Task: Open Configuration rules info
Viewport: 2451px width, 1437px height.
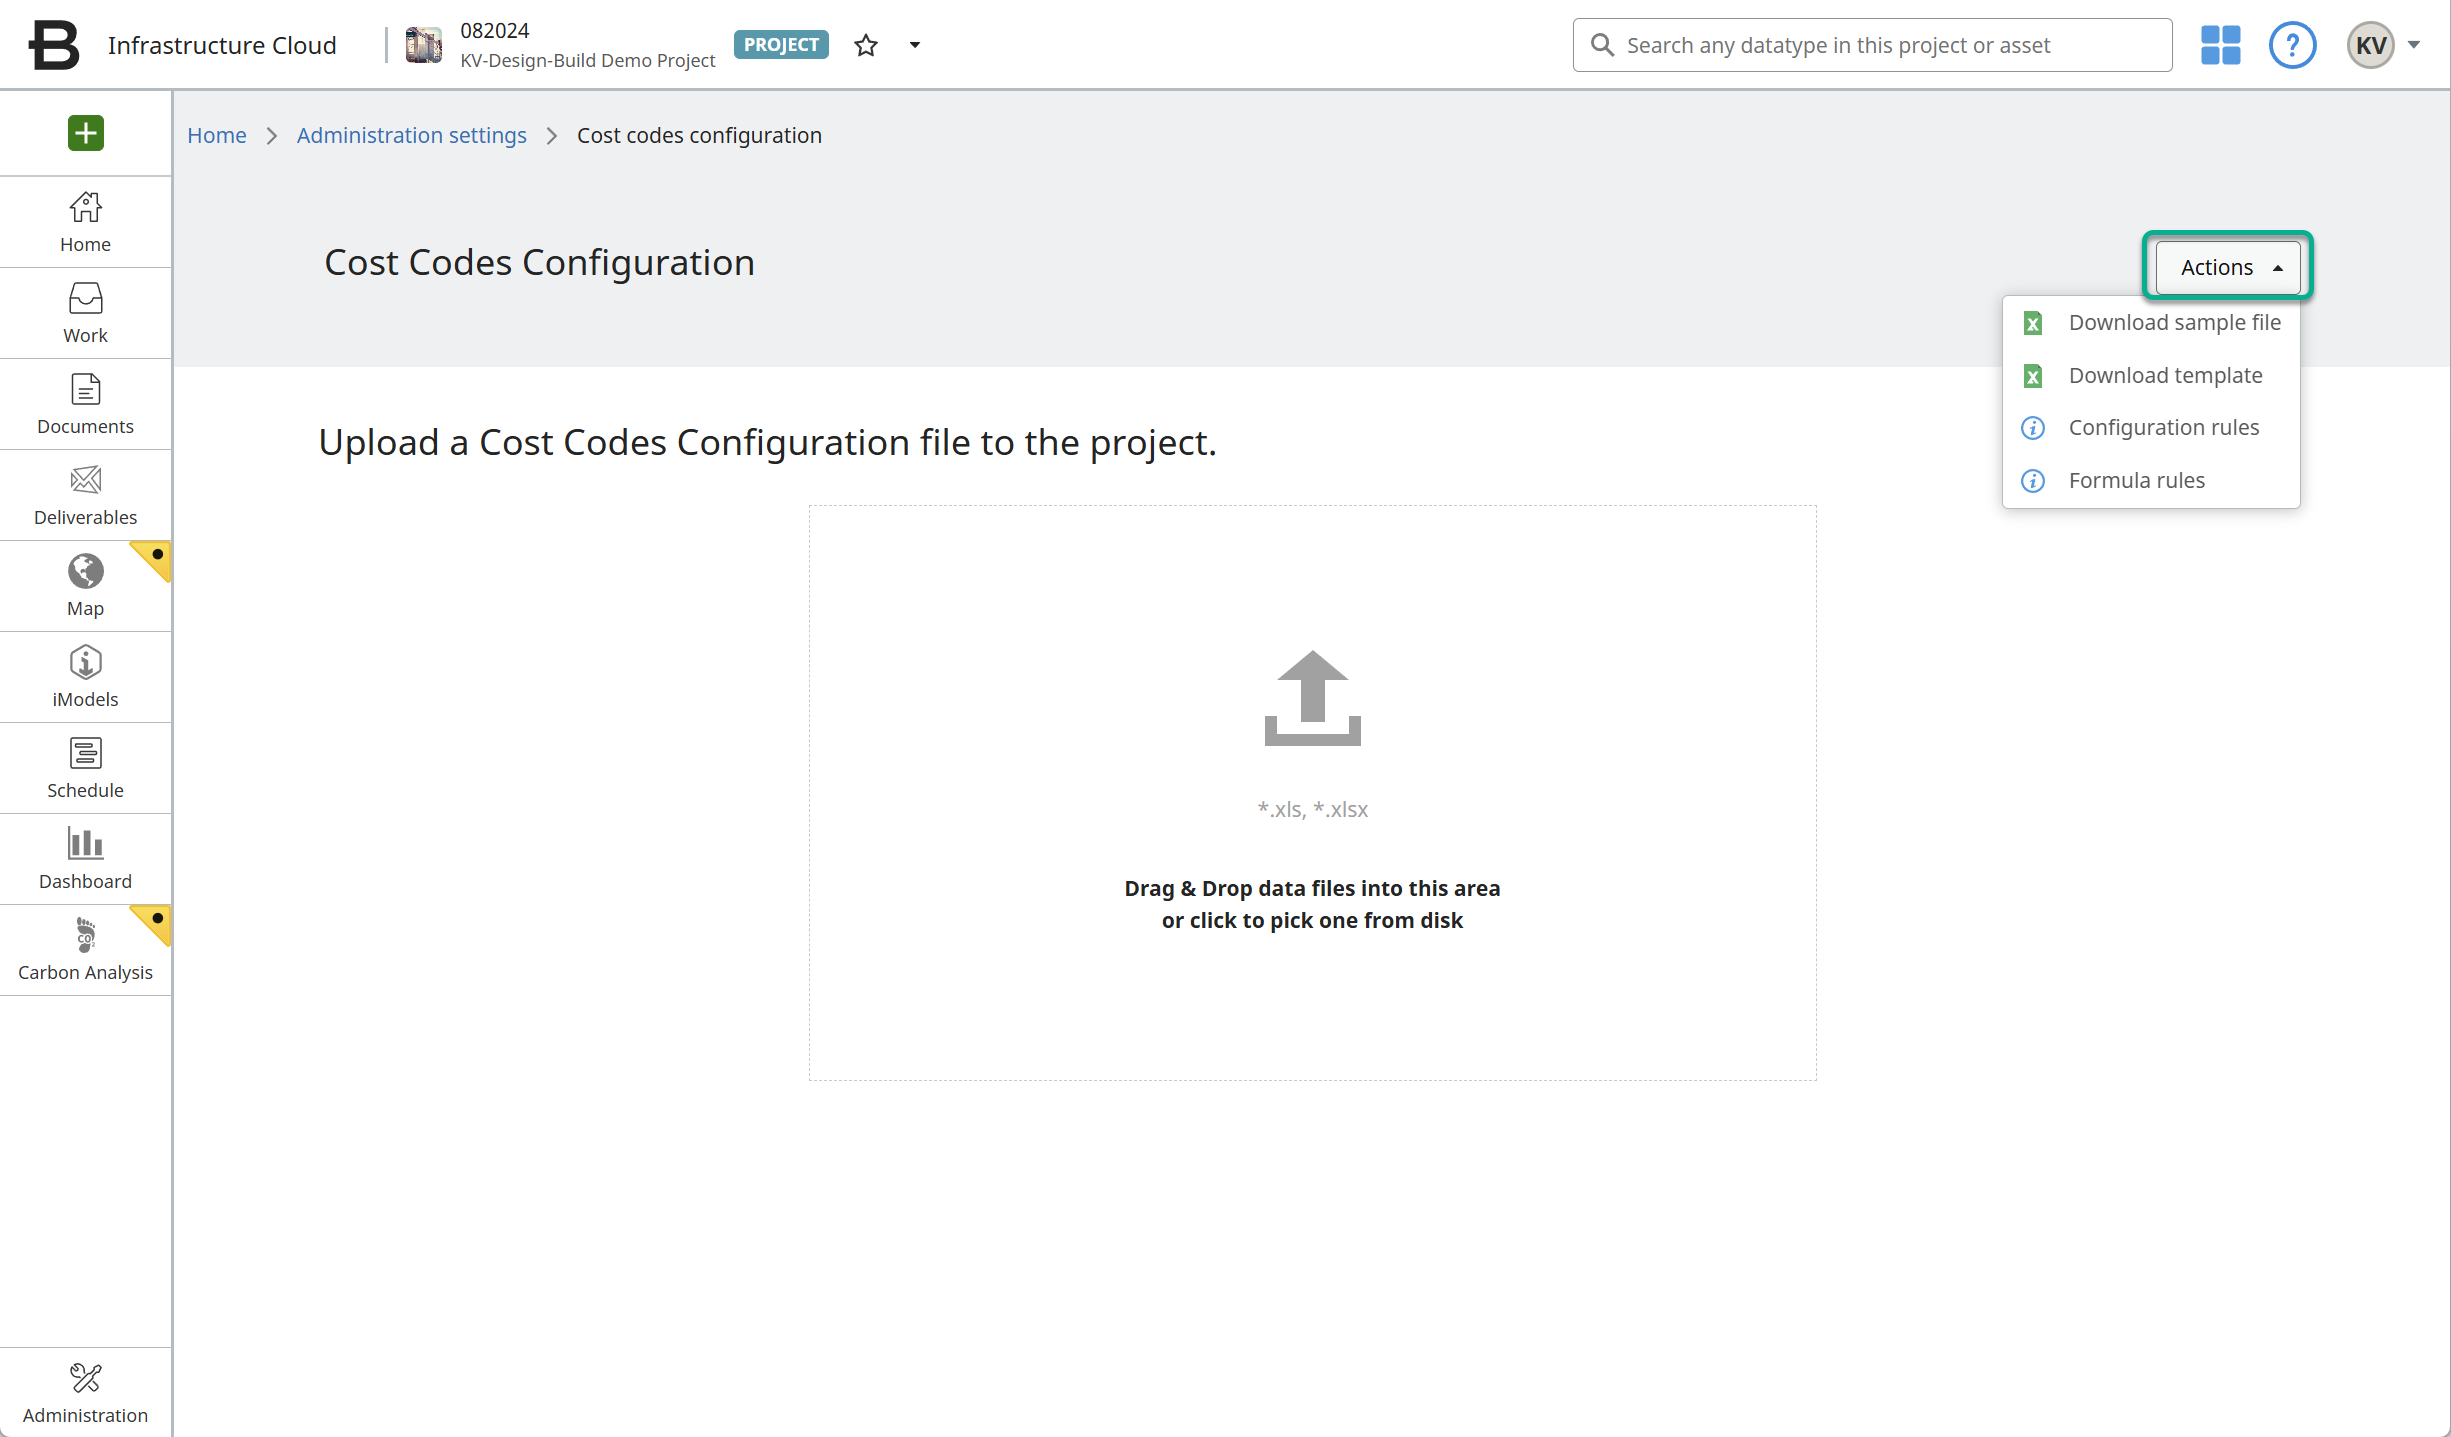Action: (2163, 428)
